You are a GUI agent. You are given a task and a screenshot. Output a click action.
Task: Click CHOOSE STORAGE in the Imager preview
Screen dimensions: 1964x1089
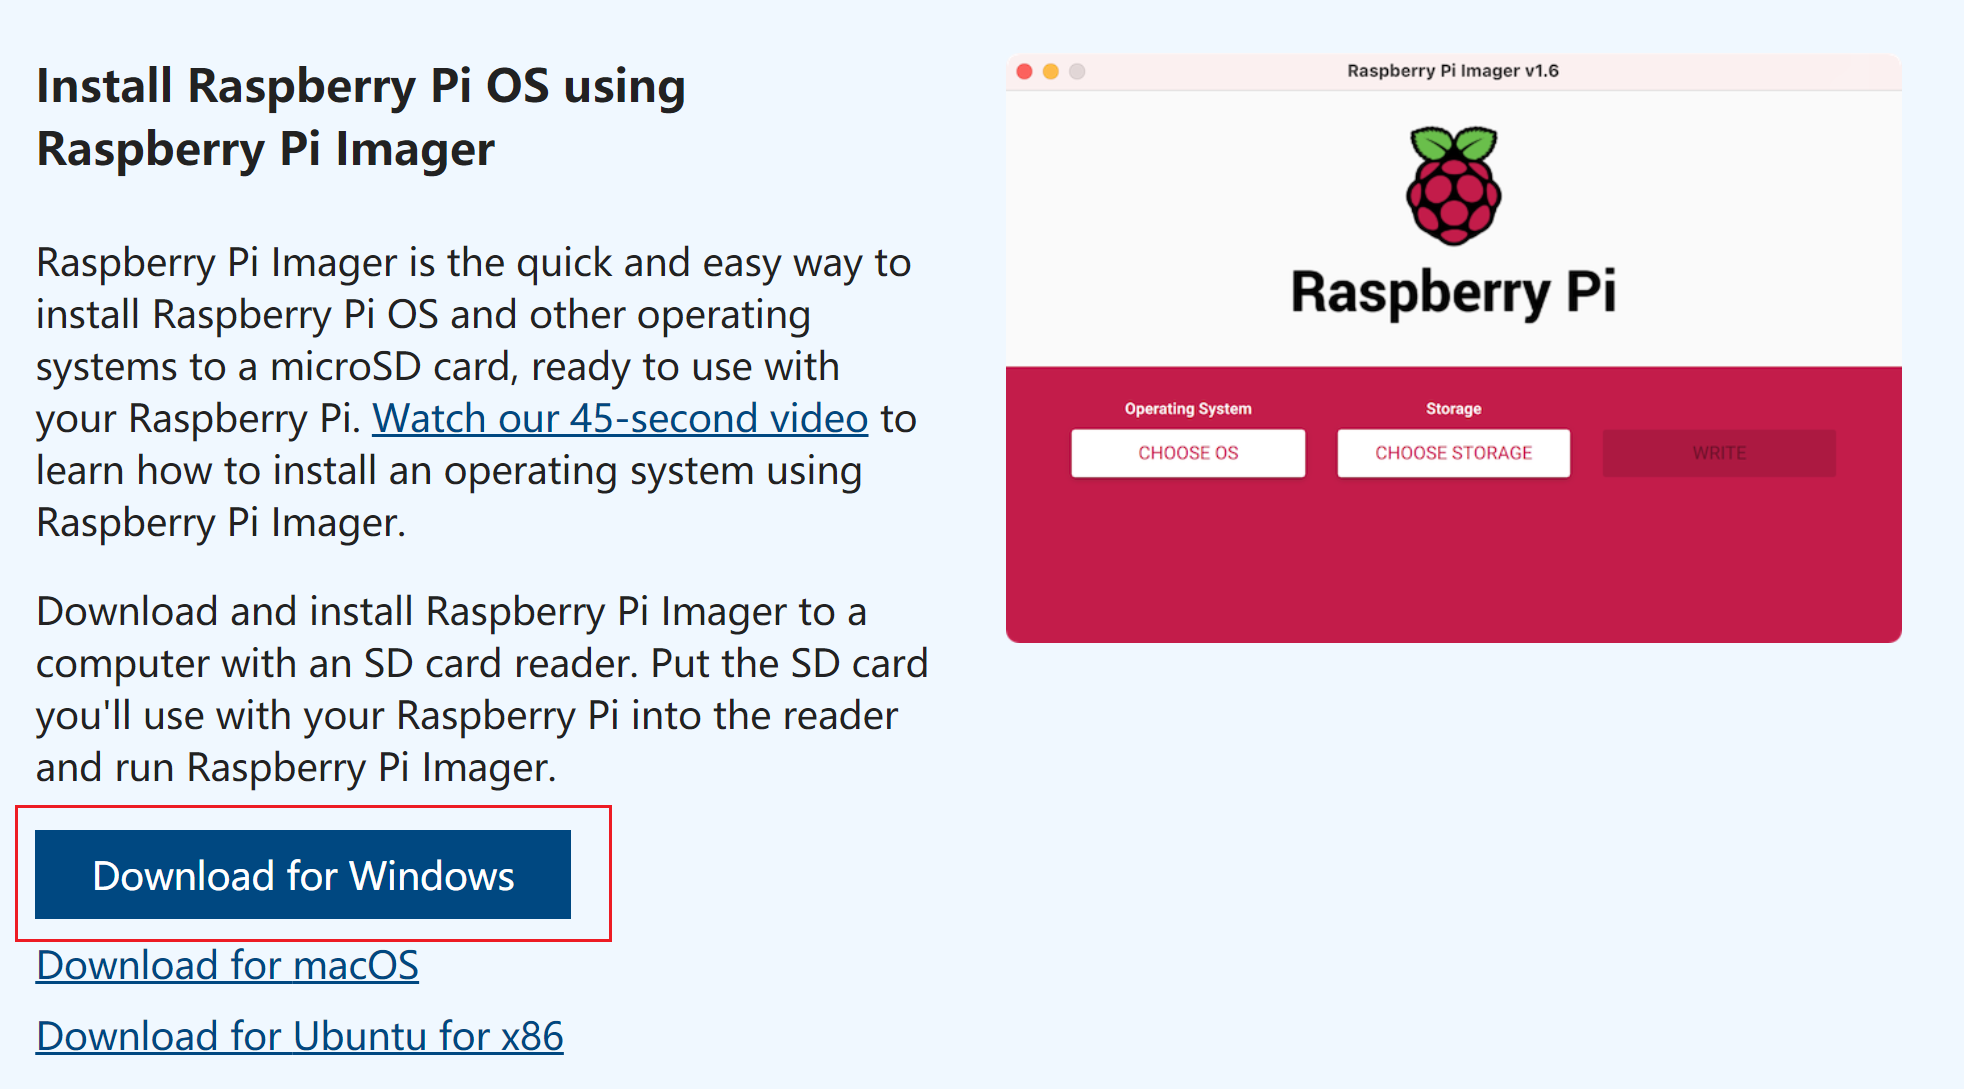1454,453
